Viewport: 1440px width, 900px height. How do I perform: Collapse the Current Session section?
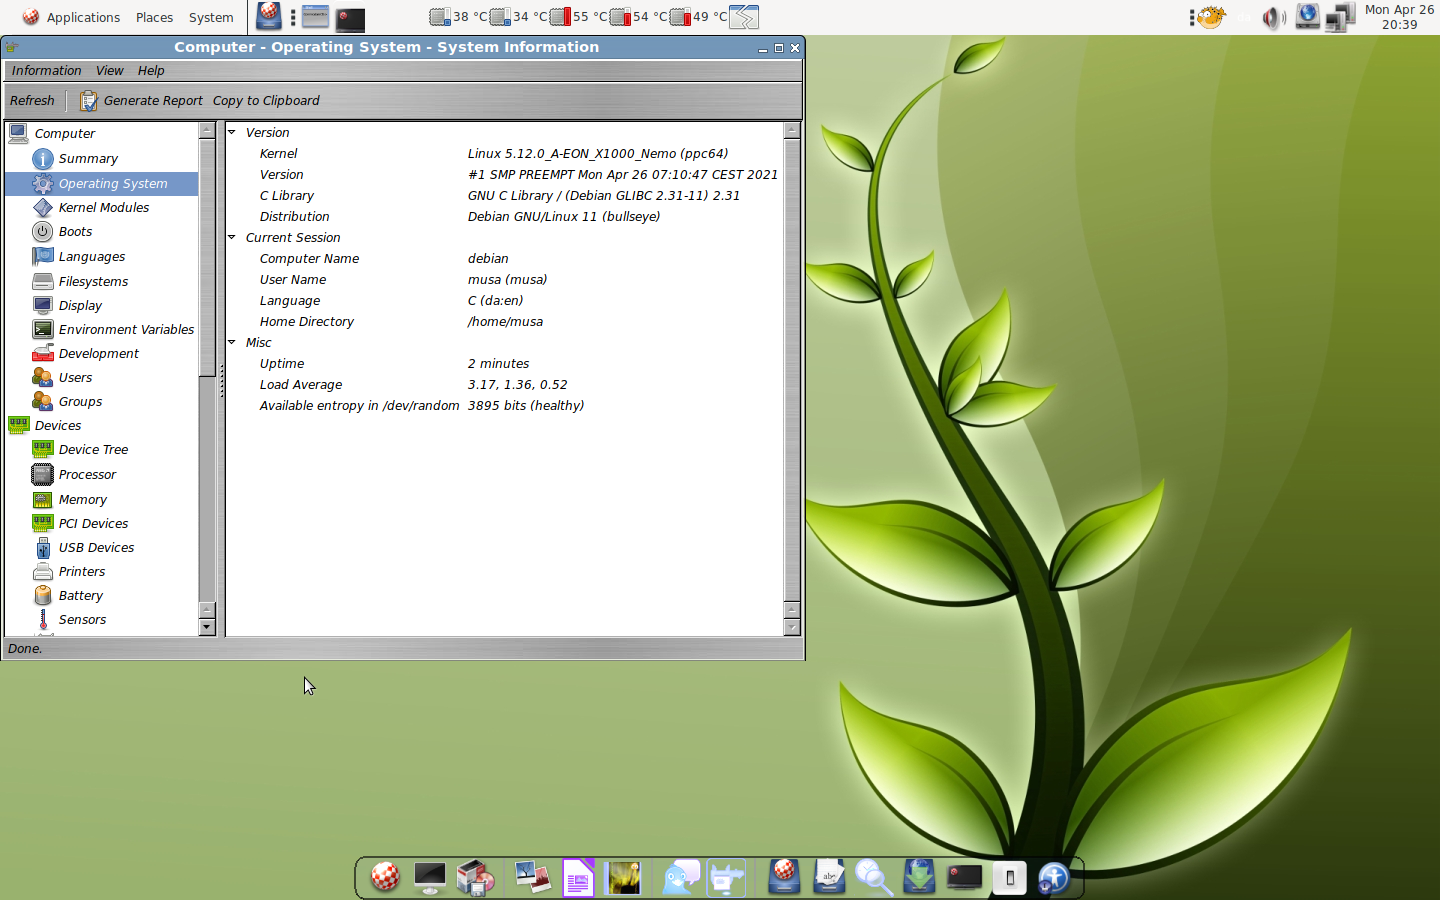pyautogui.click(x=232, y=237)
